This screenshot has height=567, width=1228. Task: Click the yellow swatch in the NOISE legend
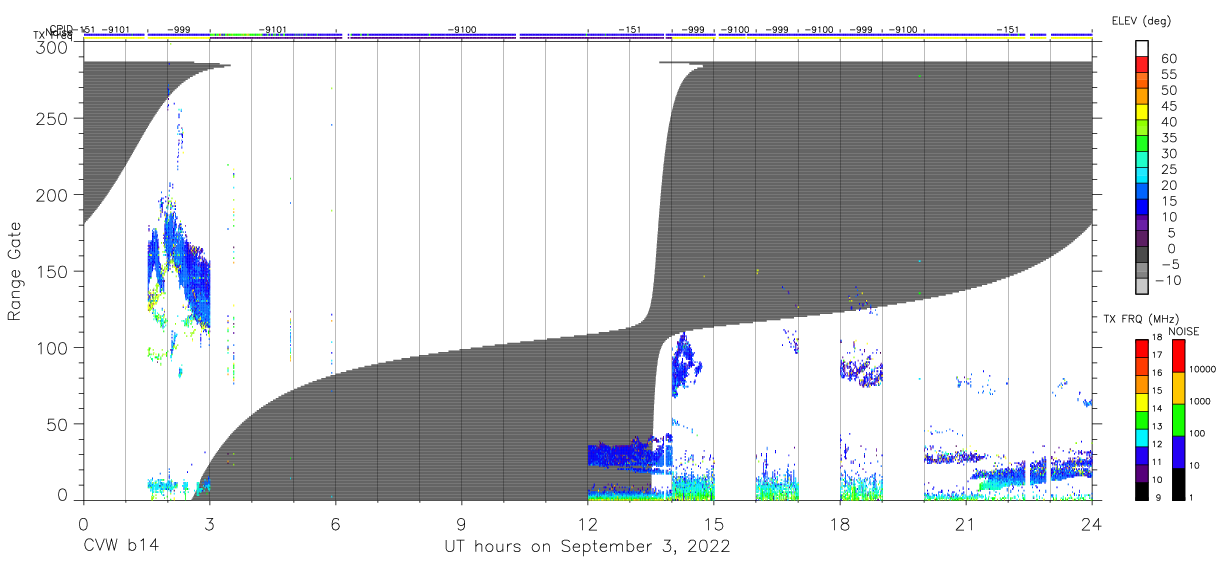click(1177, 387)
